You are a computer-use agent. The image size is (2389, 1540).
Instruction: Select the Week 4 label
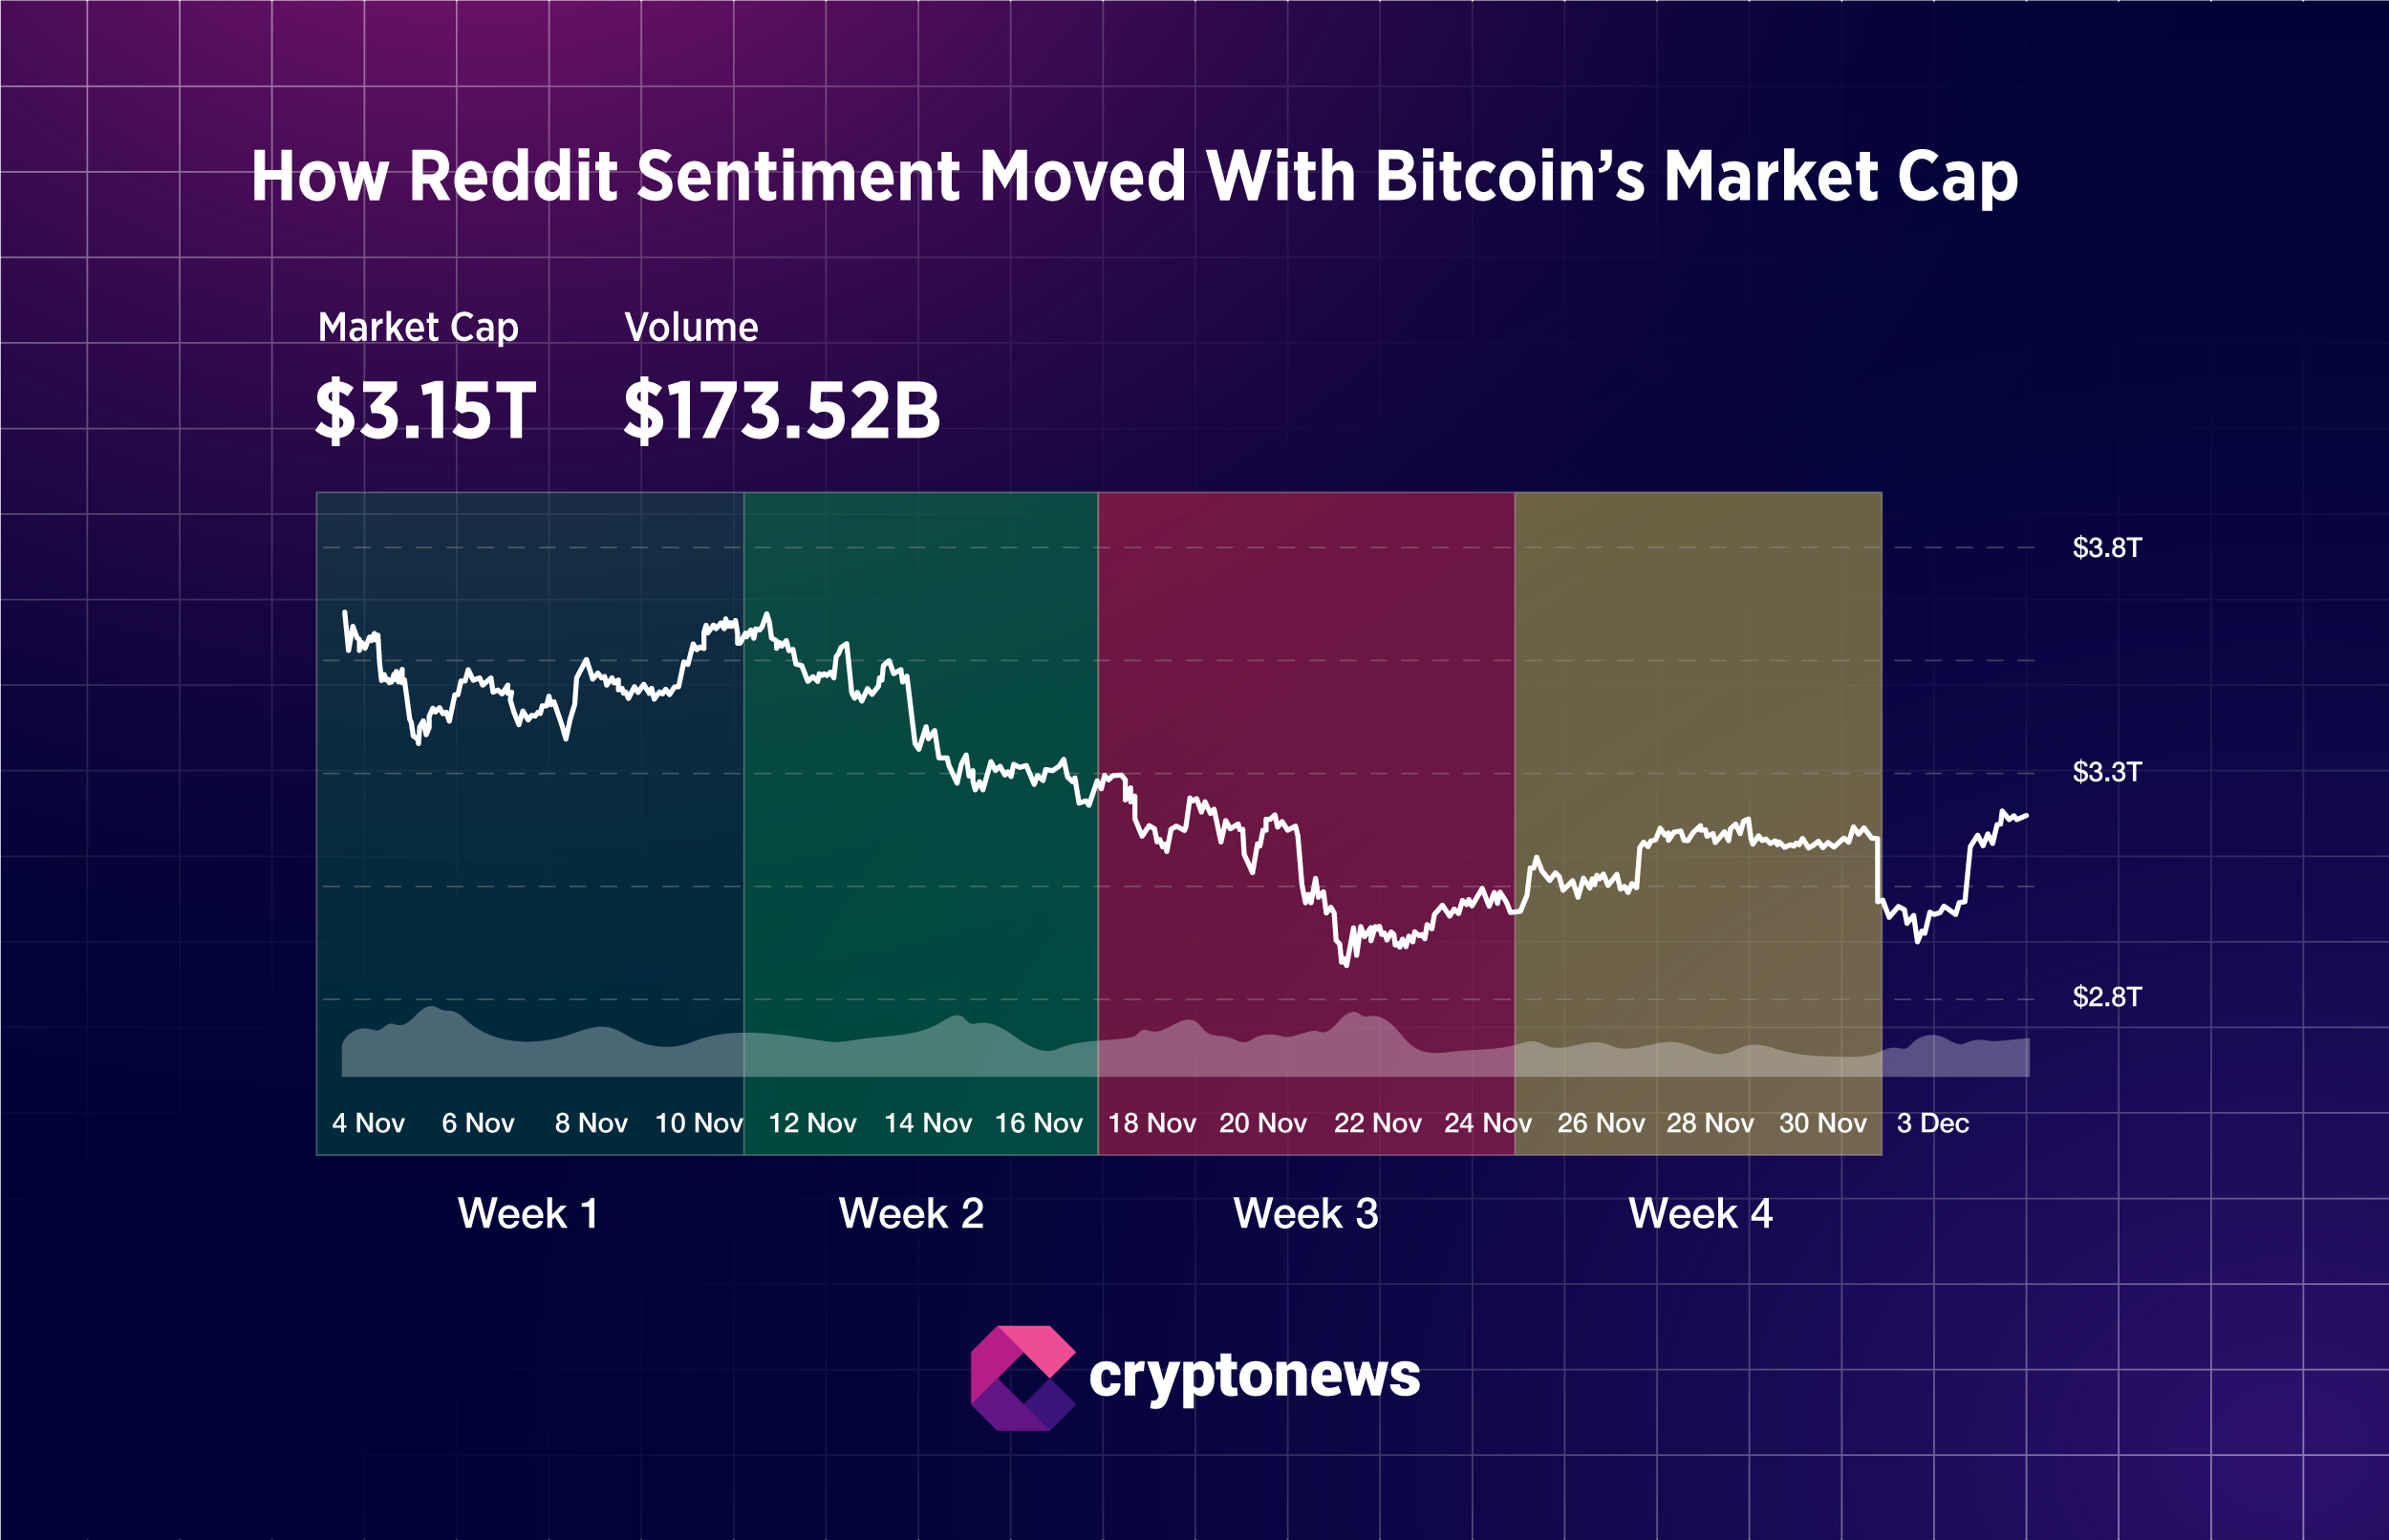coord(1700,1214)
